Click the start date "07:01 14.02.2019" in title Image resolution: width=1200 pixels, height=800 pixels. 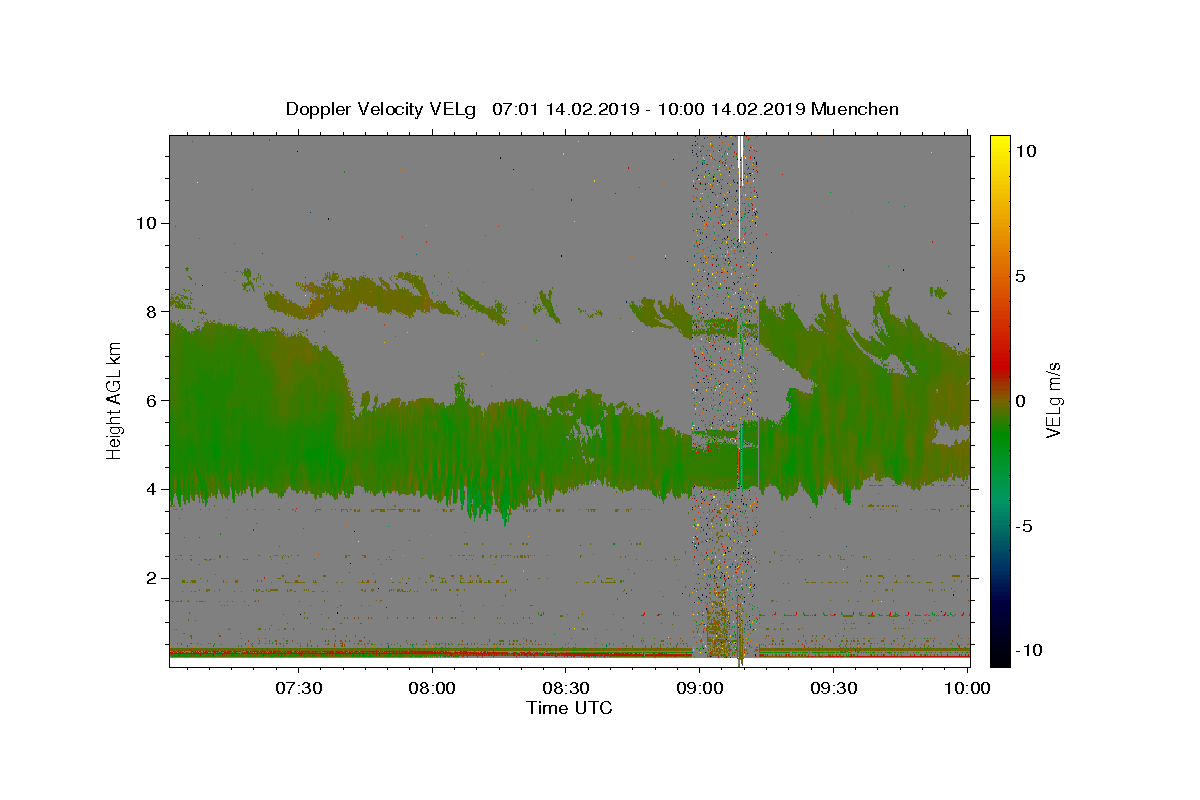point(564,109)
